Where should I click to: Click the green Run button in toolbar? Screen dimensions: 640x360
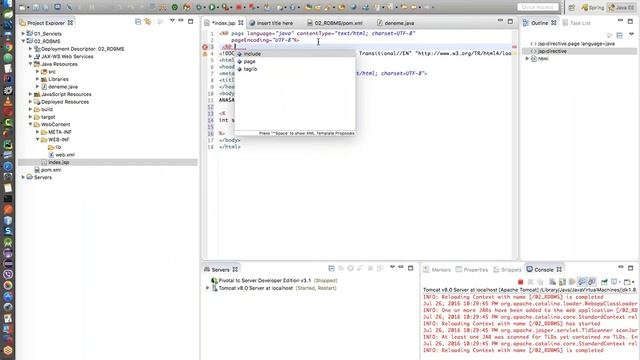click(x=212, y=7)
